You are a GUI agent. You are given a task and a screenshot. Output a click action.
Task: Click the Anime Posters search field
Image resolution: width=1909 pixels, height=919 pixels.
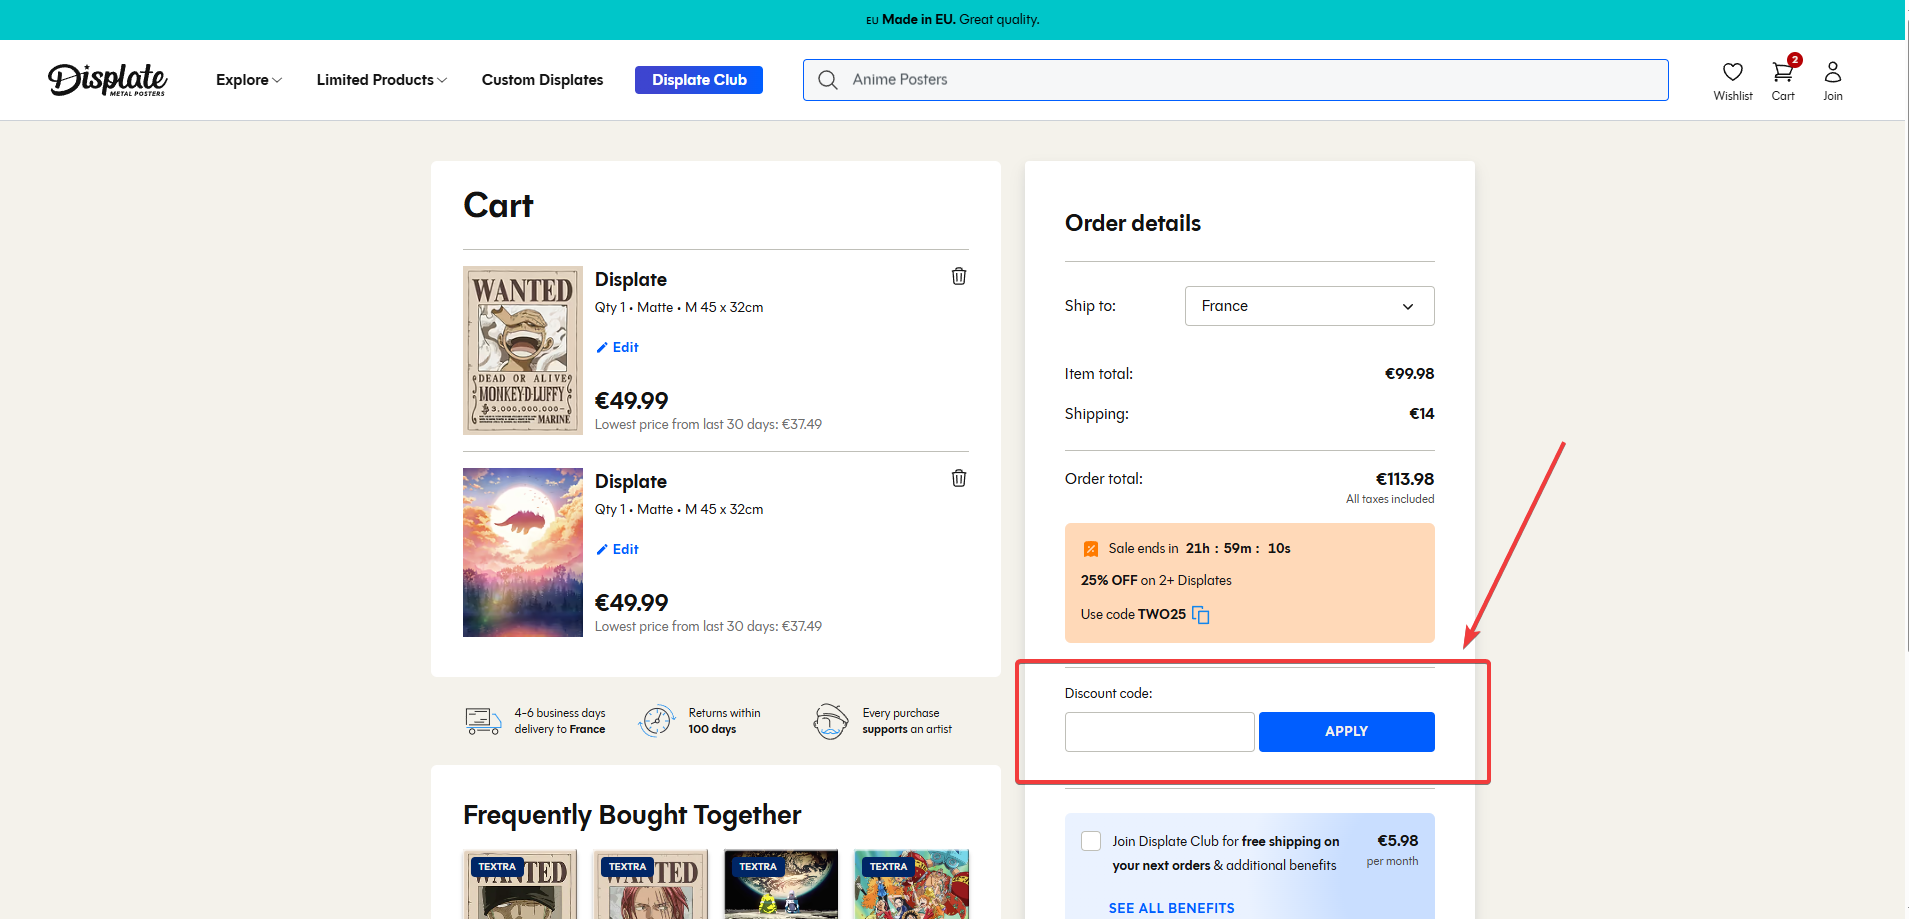[1235, 80]
